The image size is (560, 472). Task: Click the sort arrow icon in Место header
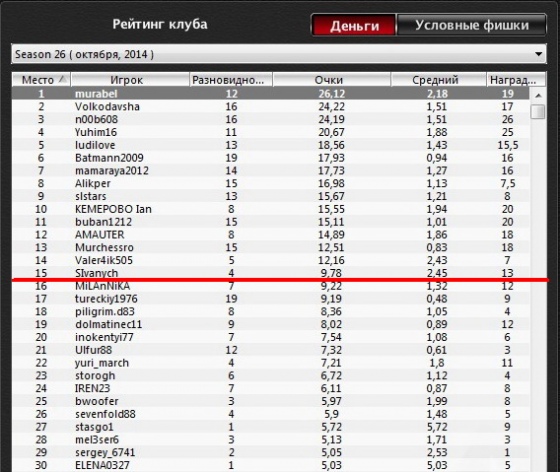[x=62, y=79]
